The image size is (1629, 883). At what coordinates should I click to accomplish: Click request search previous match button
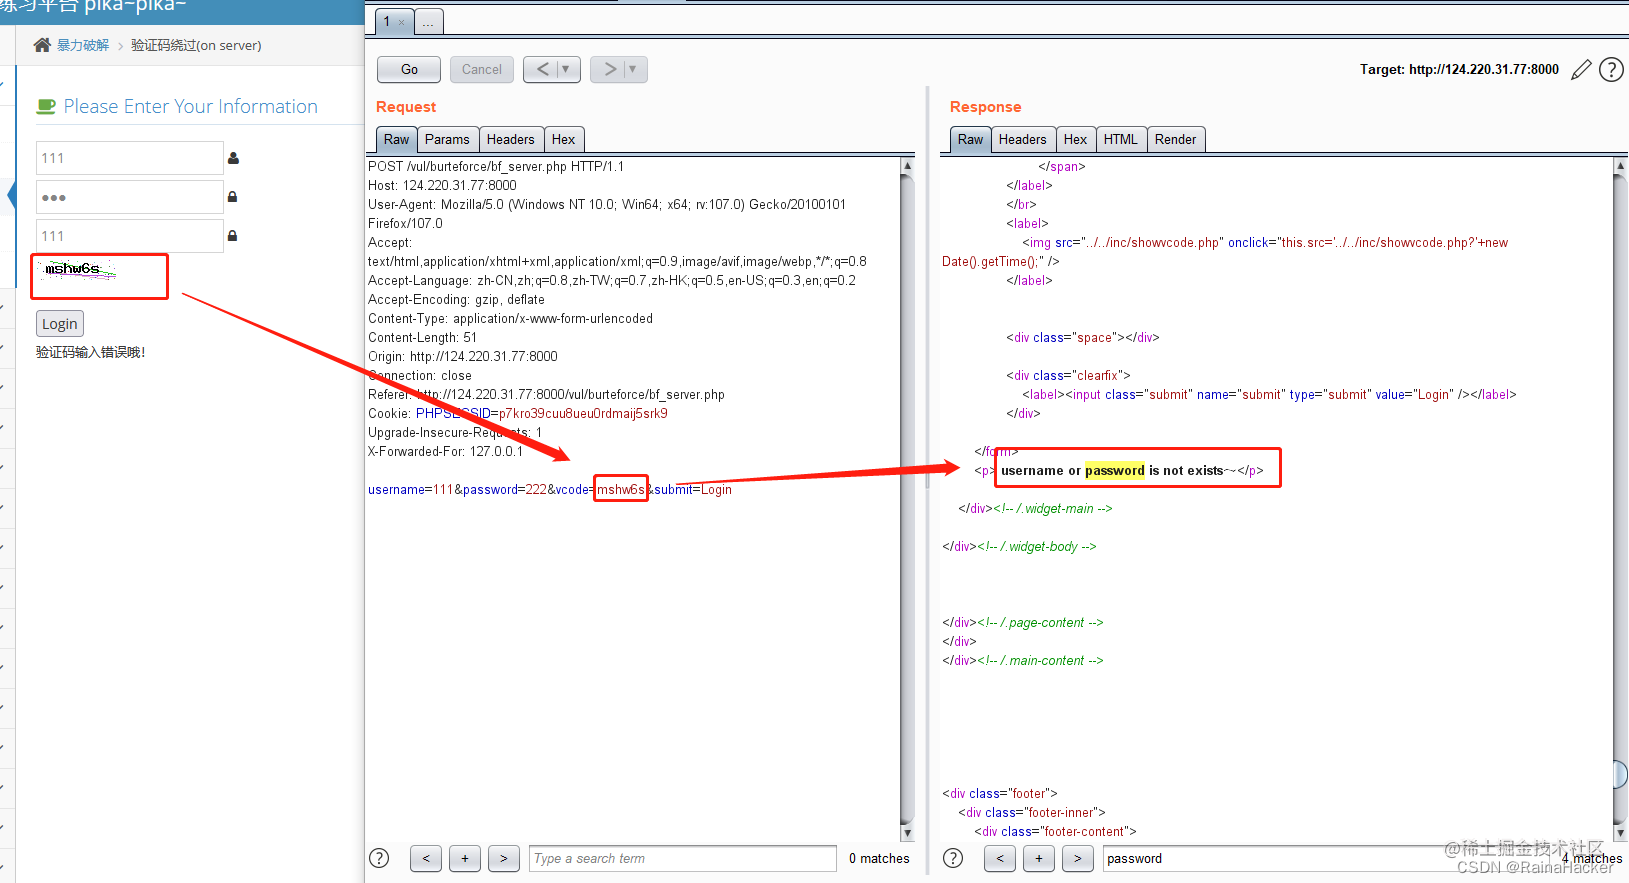click(426, 858)
